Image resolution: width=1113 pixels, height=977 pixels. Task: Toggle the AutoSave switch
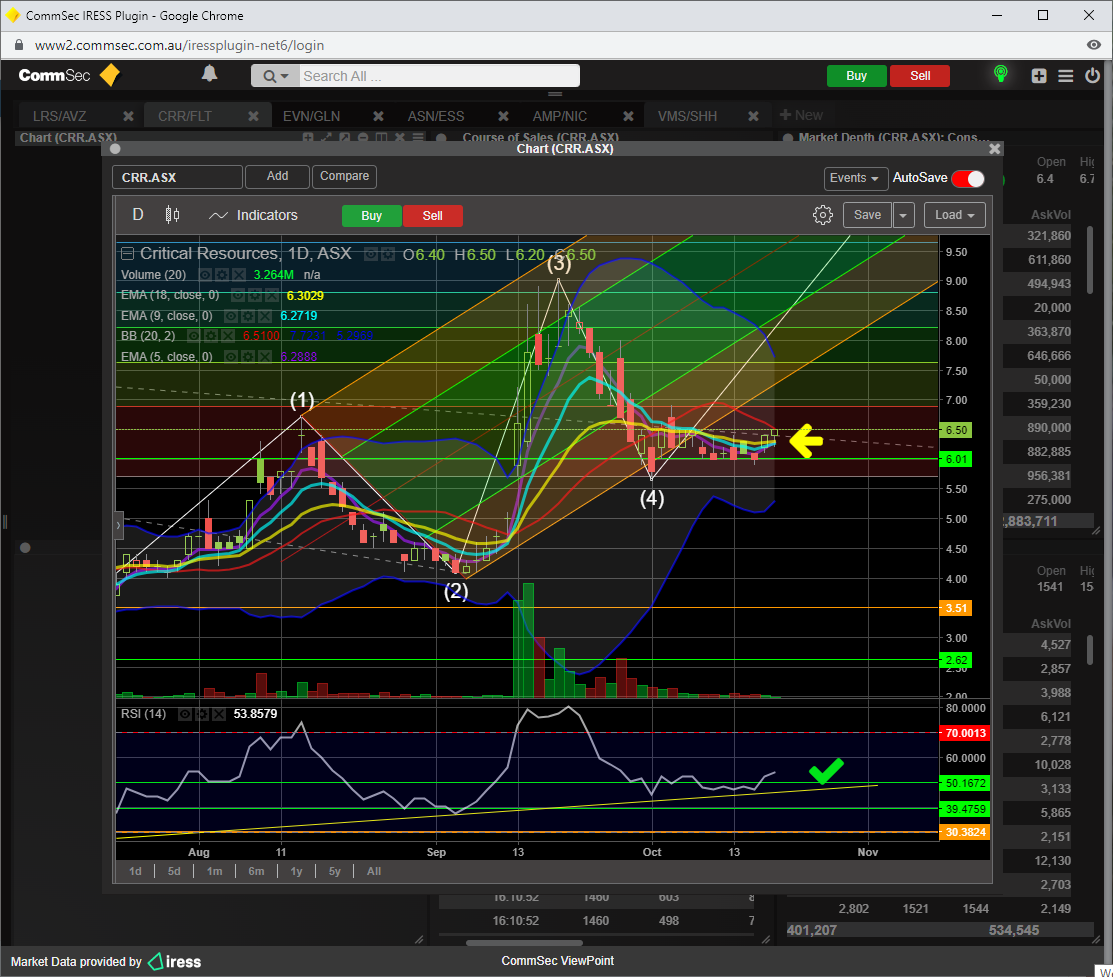(x=967, y=178)
